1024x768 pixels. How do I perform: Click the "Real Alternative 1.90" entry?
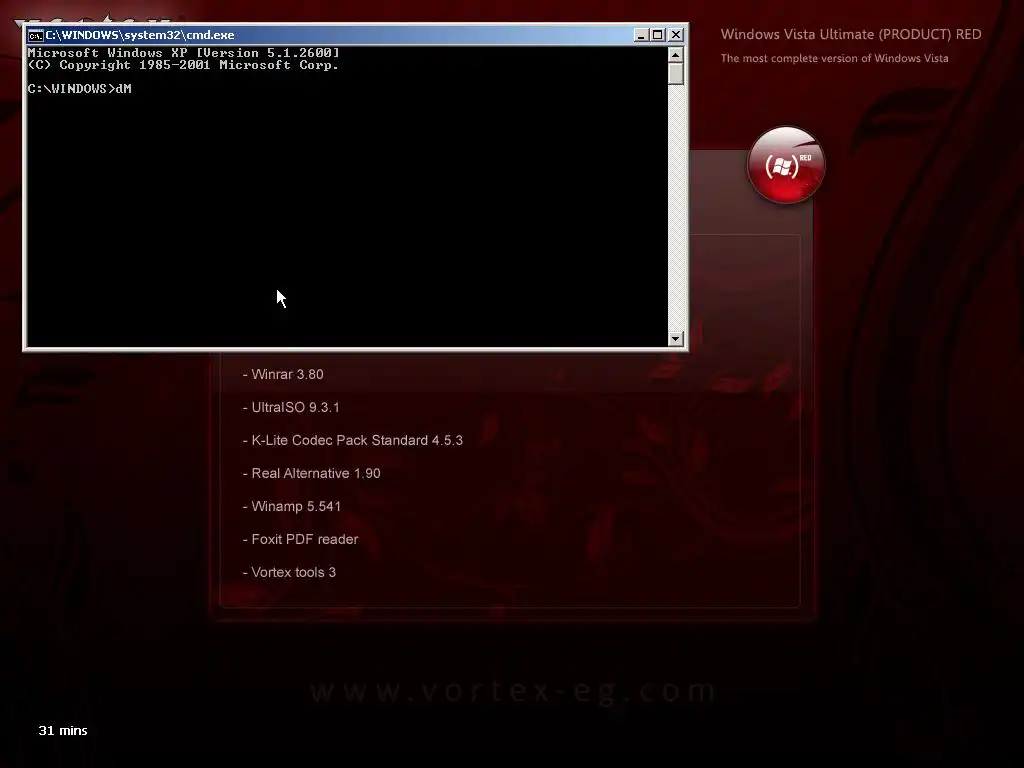312,473
